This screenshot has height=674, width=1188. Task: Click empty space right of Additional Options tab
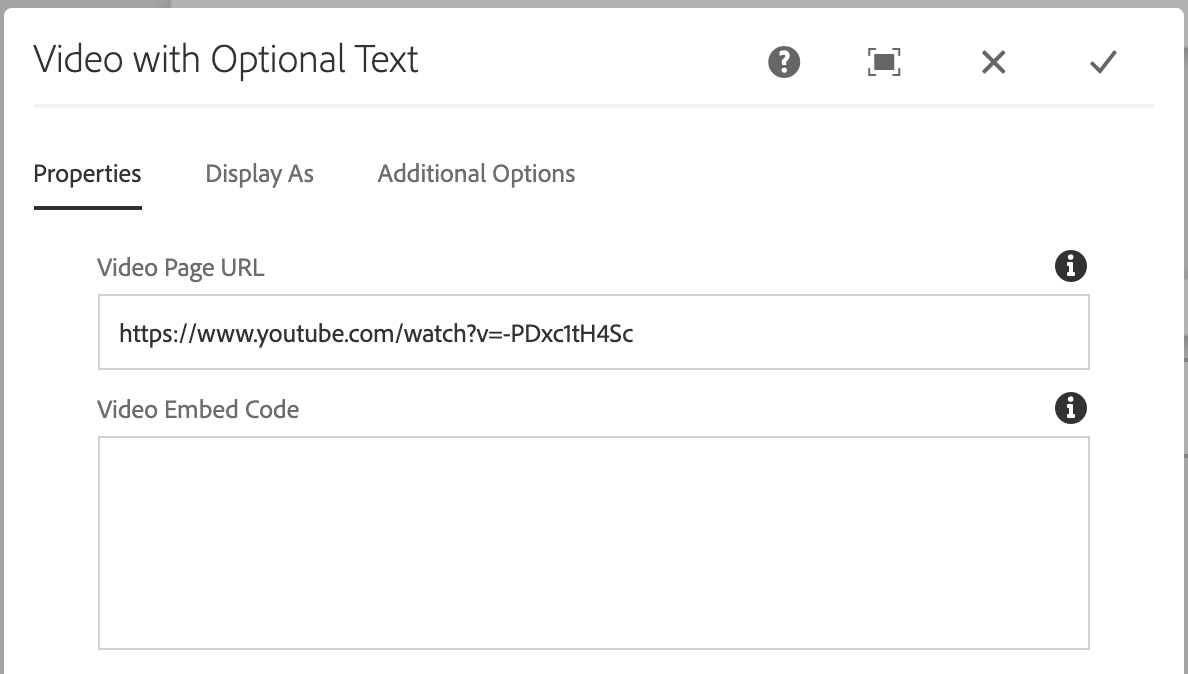click(850, 174)
